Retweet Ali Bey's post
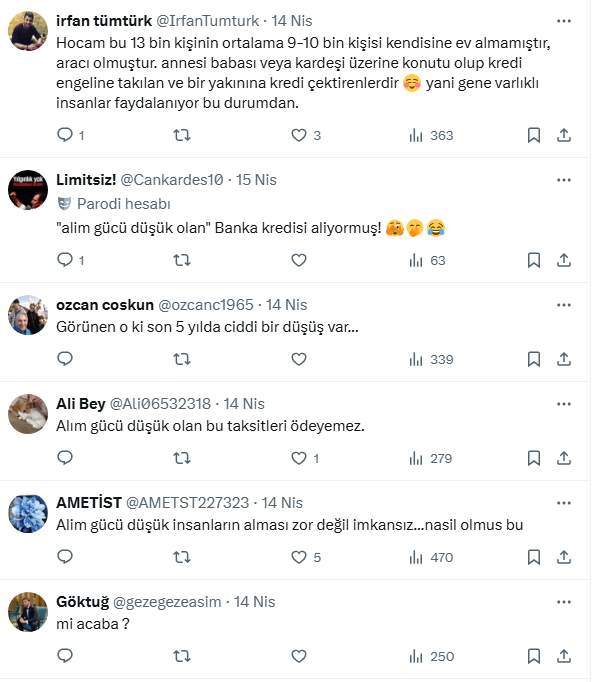This screenshot has width=600, height=682. pos(182,458)
